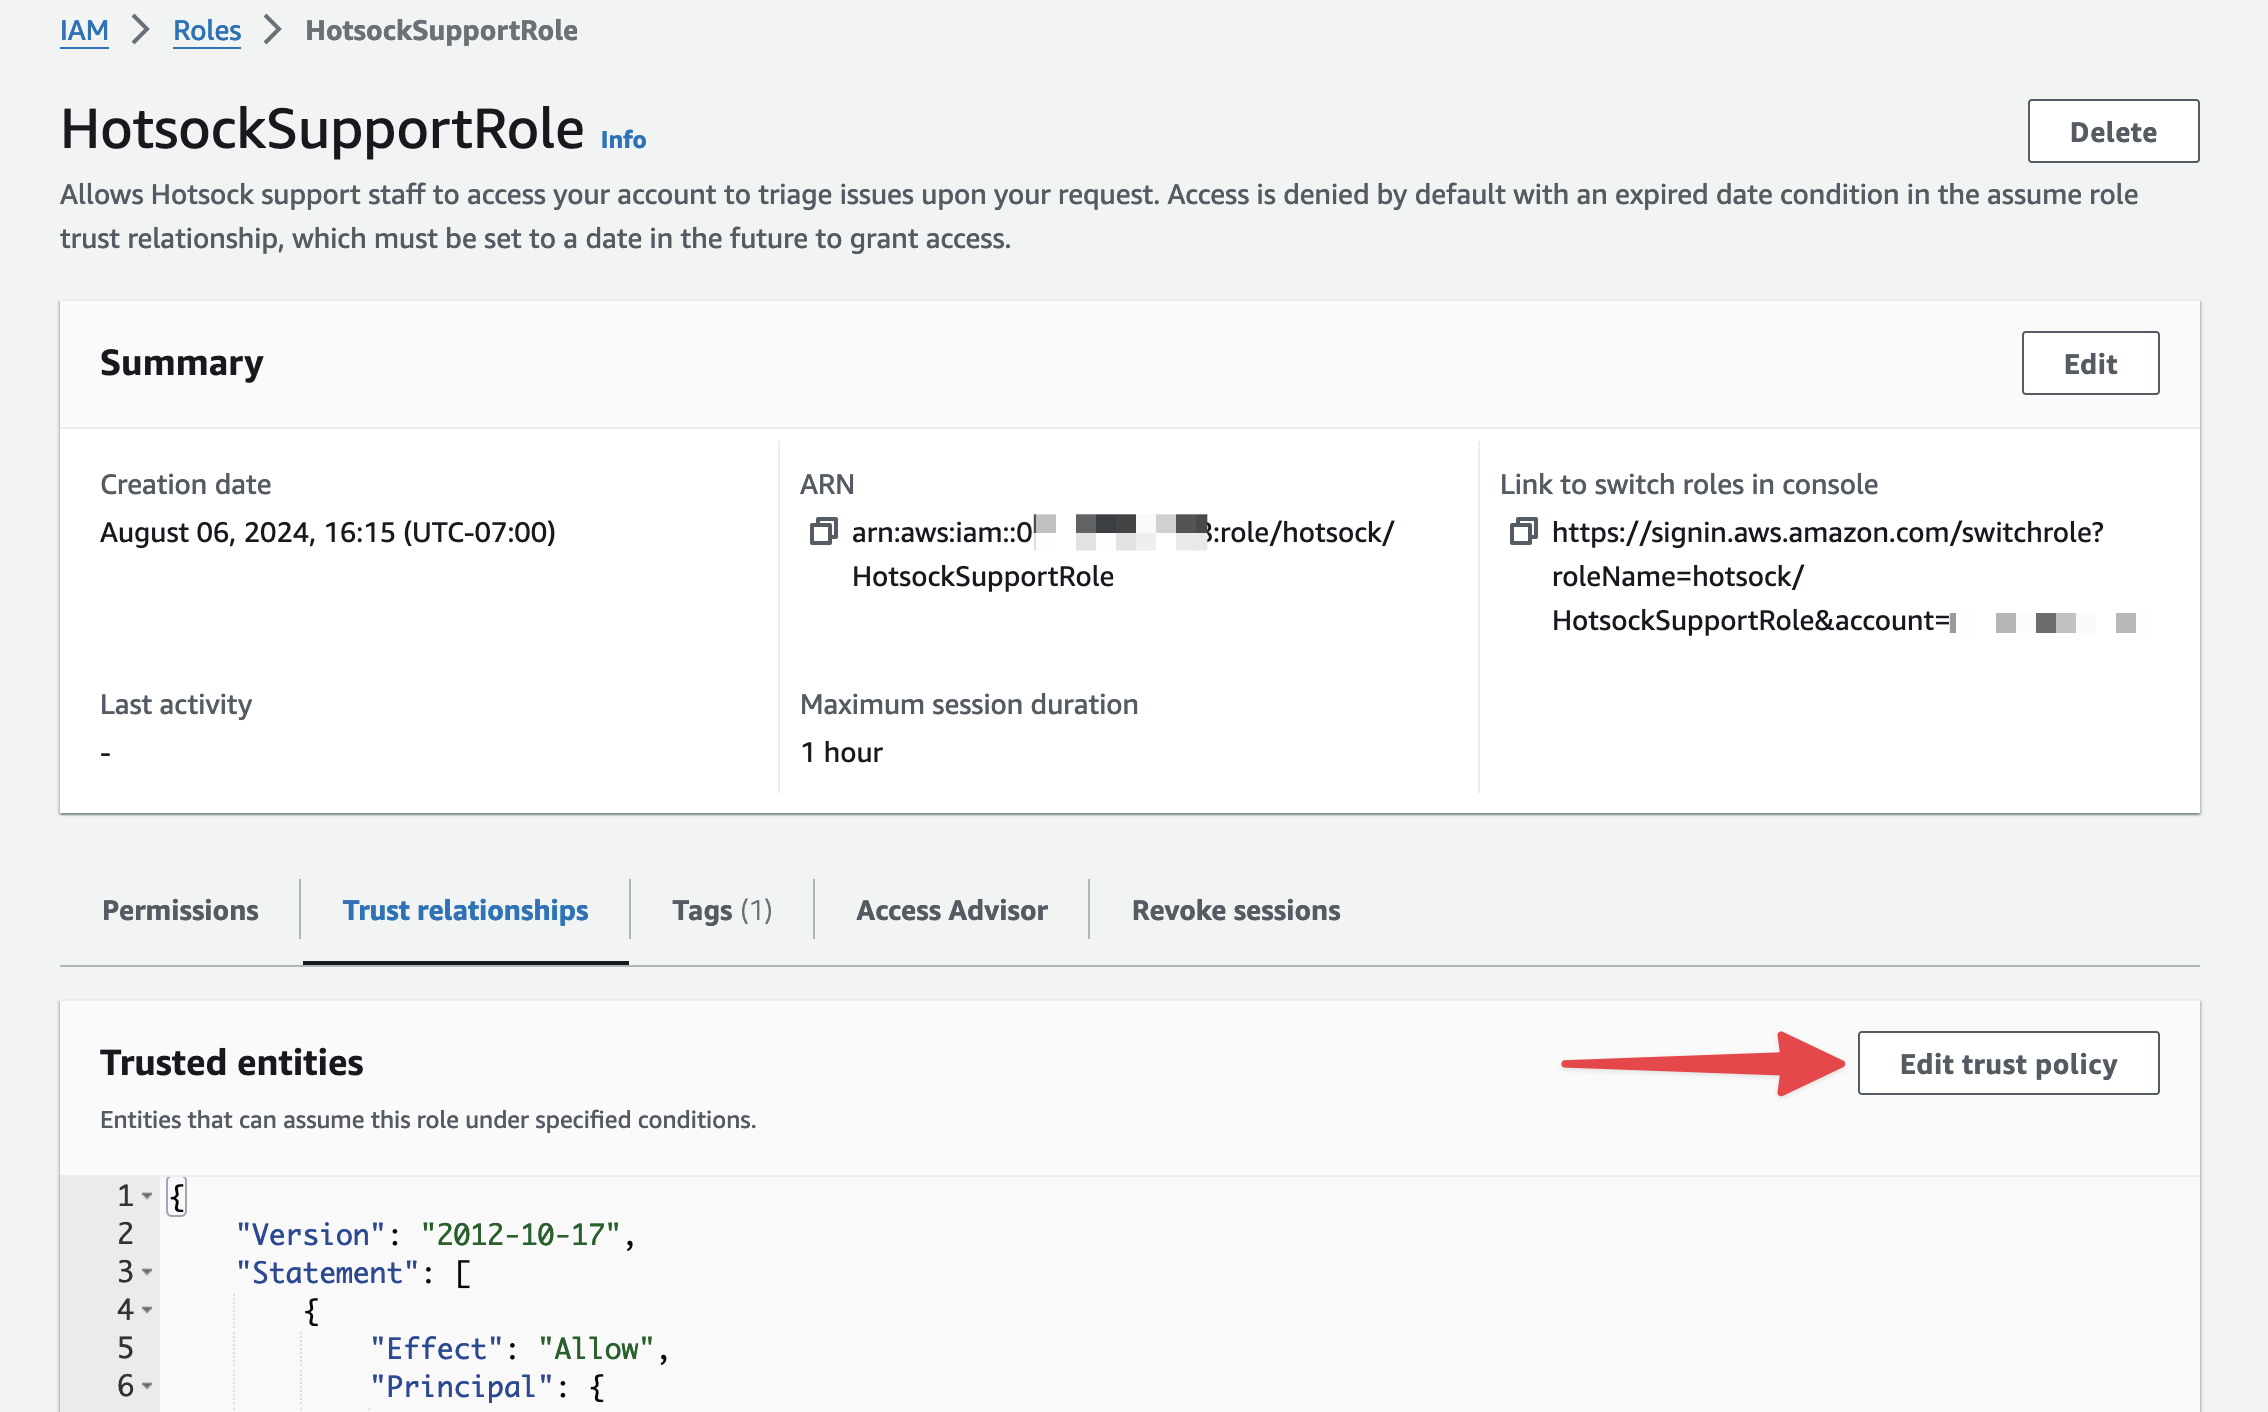The width and height of the screenshot is (2268, 1412).
Task: Click line number 5 in editor gutter
Action: pos(125,1348)
